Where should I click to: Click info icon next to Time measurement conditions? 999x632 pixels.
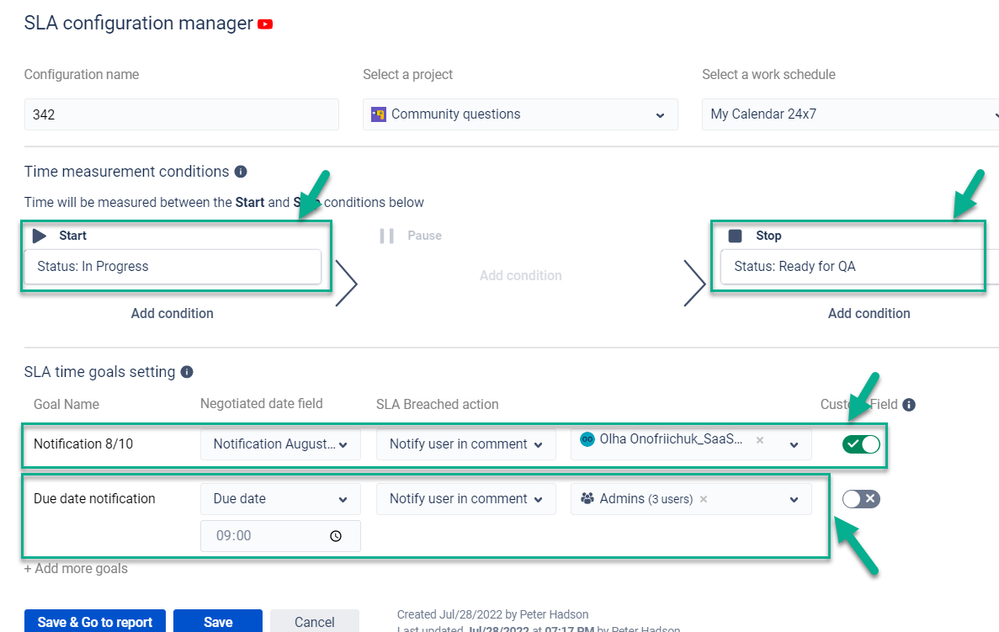[240, 171]
